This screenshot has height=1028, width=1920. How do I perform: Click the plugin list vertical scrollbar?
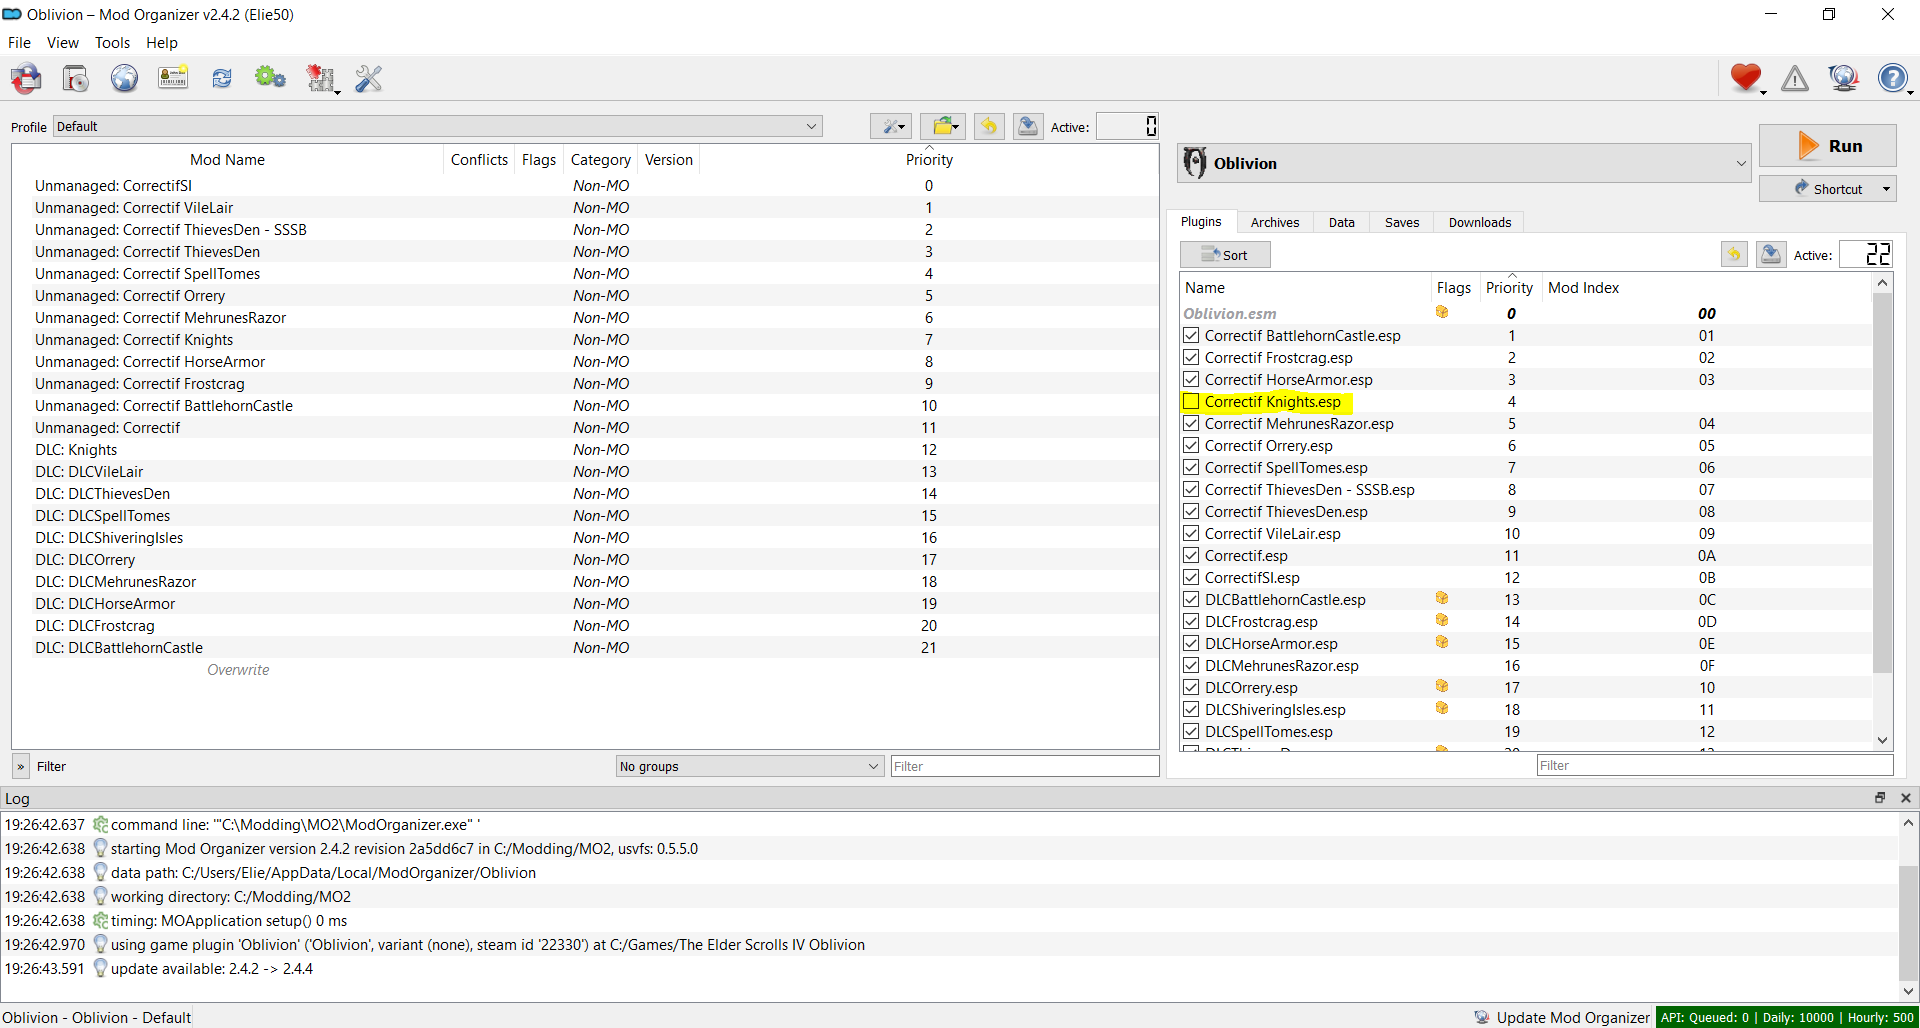tap(1883, 482)
